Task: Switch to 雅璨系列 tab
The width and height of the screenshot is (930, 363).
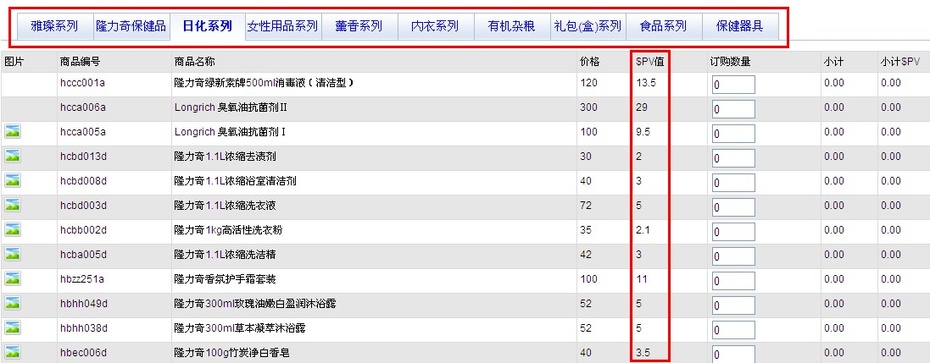Action: point(54,27)
